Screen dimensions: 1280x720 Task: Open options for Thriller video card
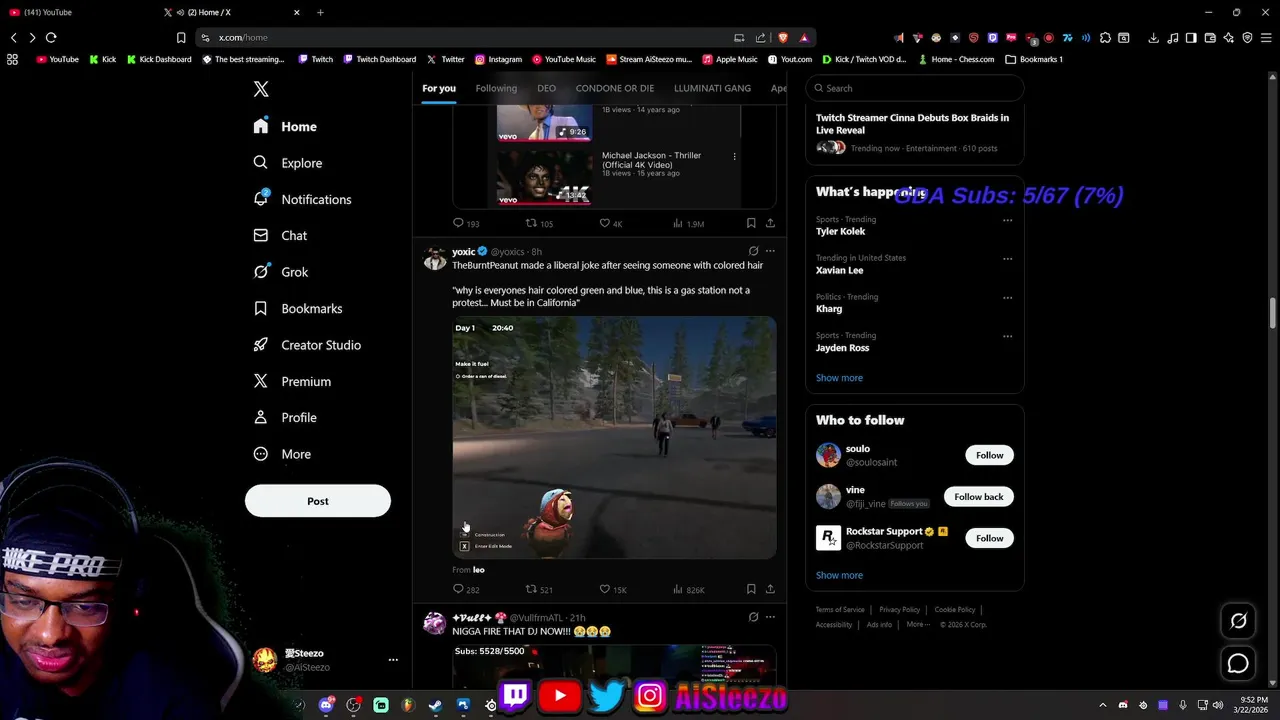point(734,156)
